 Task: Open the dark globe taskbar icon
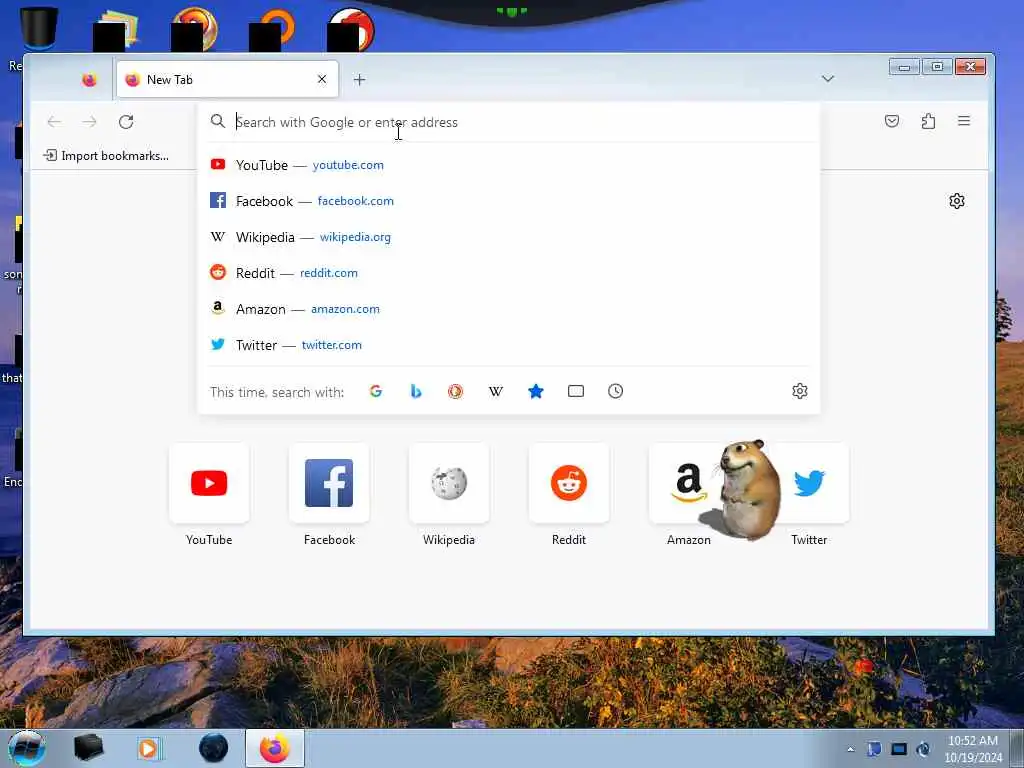click(214, 748)
